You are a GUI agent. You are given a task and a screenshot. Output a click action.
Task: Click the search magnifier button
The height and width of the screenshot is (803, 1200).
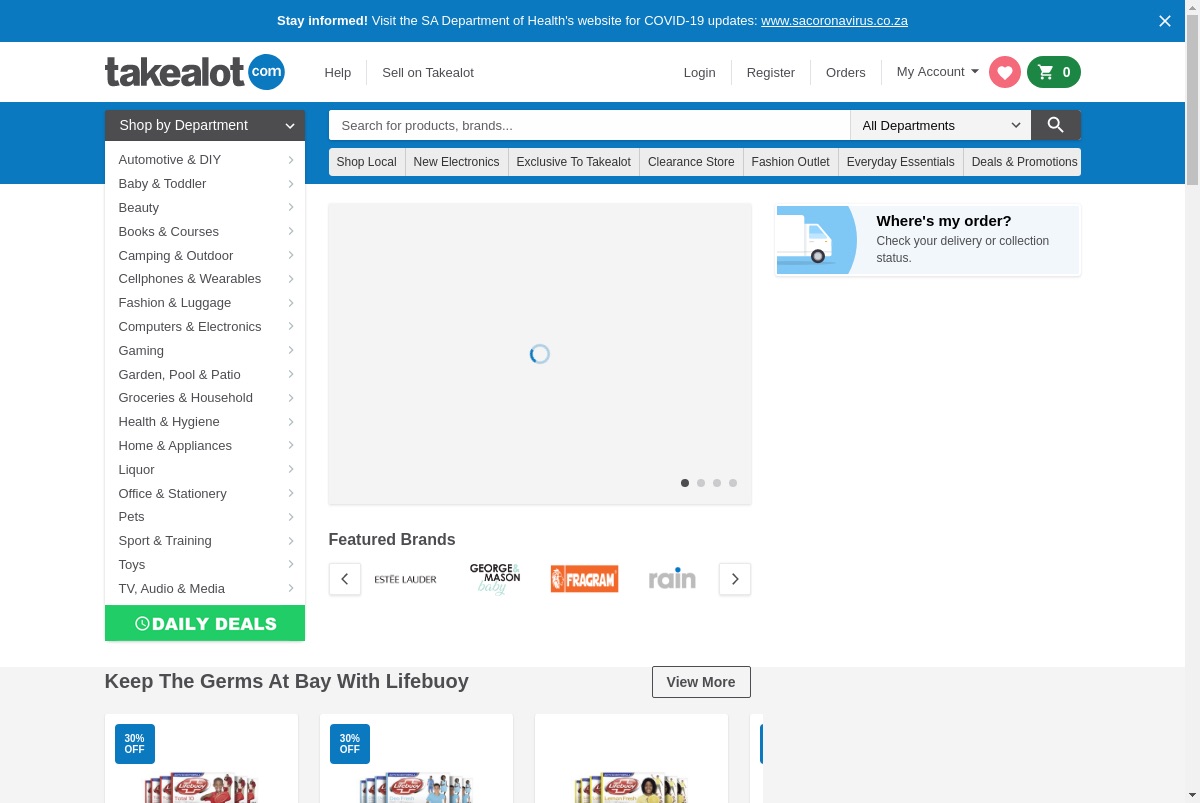(x=1056, y=125)
